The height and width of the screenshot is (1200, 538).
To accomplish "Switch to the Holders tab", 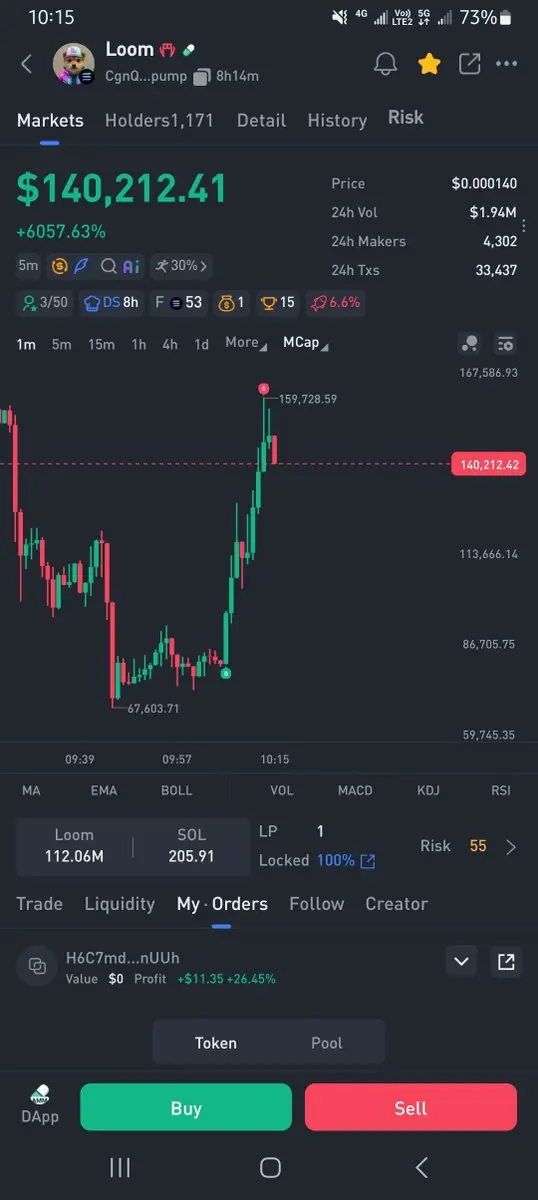I will pyautogui.click(x=159, y=120).
